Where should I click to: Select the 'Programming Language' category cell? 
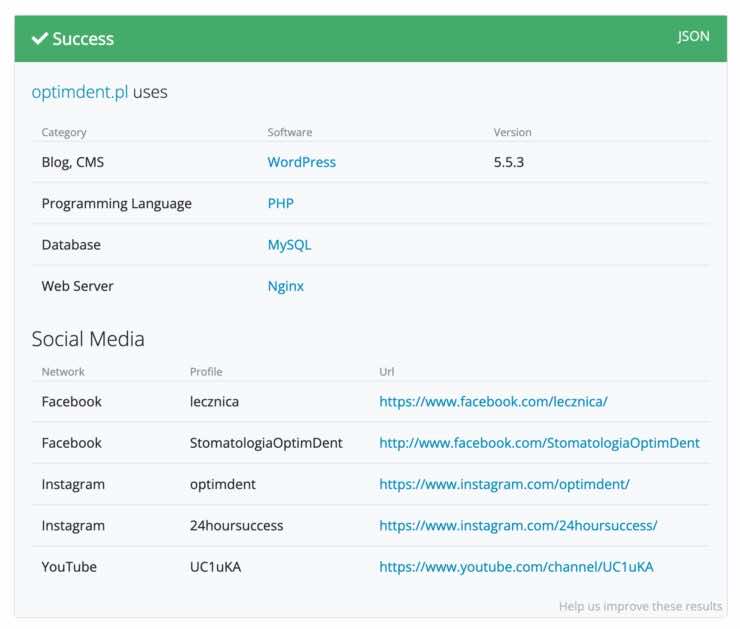pos(117,204)
